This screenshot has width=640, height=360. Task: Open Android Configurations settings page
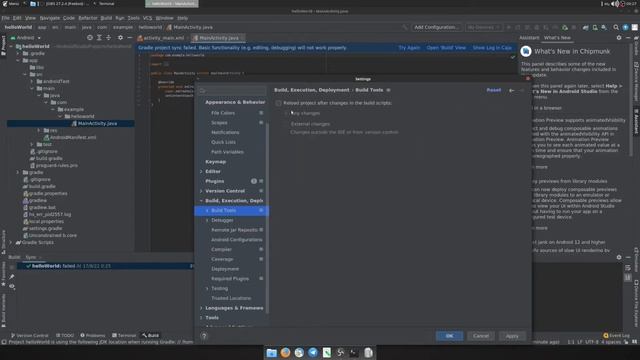tap(237, 240)
